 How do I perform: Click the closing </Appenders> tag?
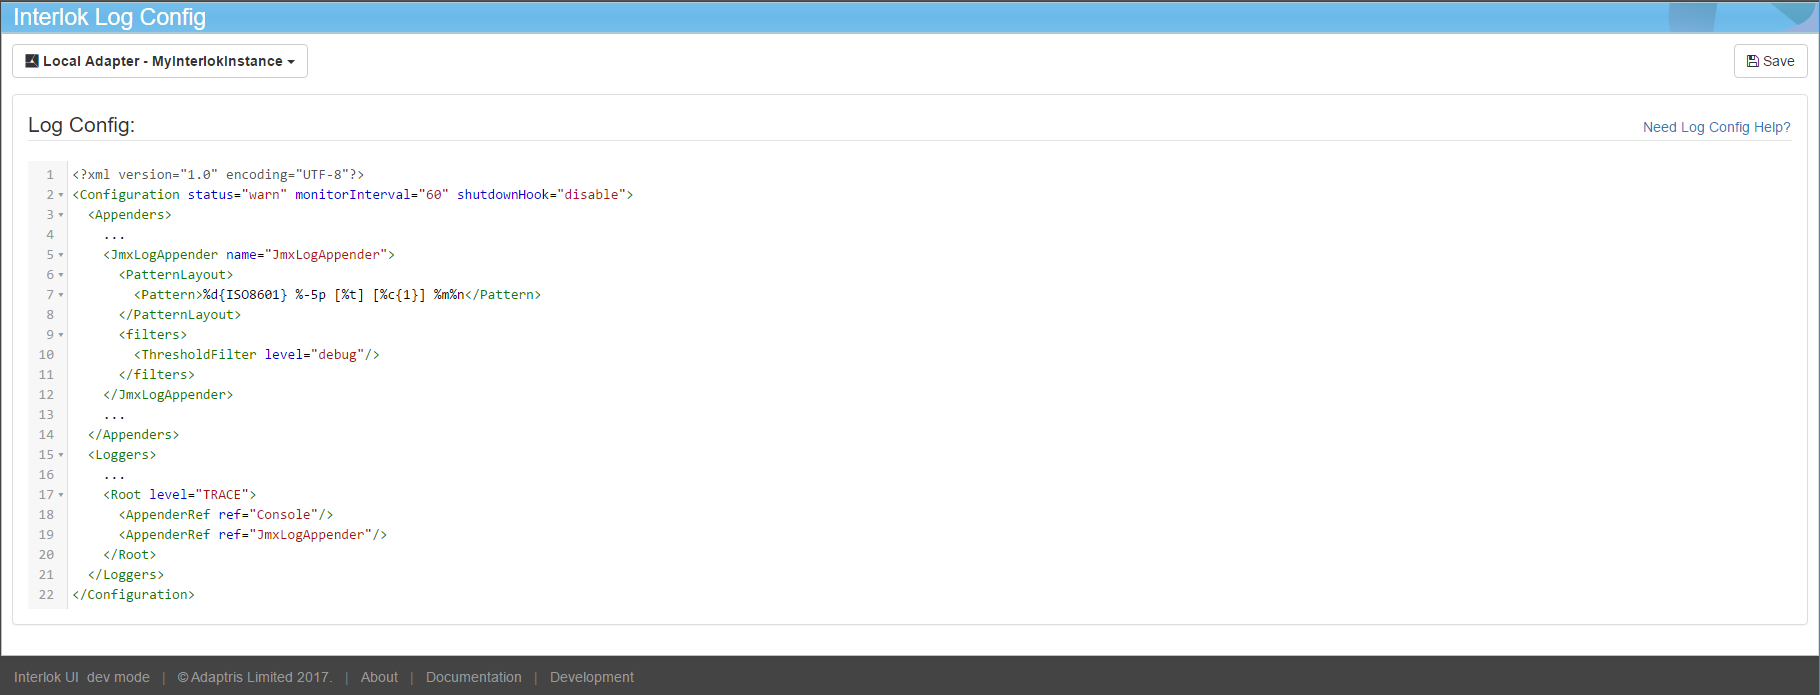click(x=134, y=434)
